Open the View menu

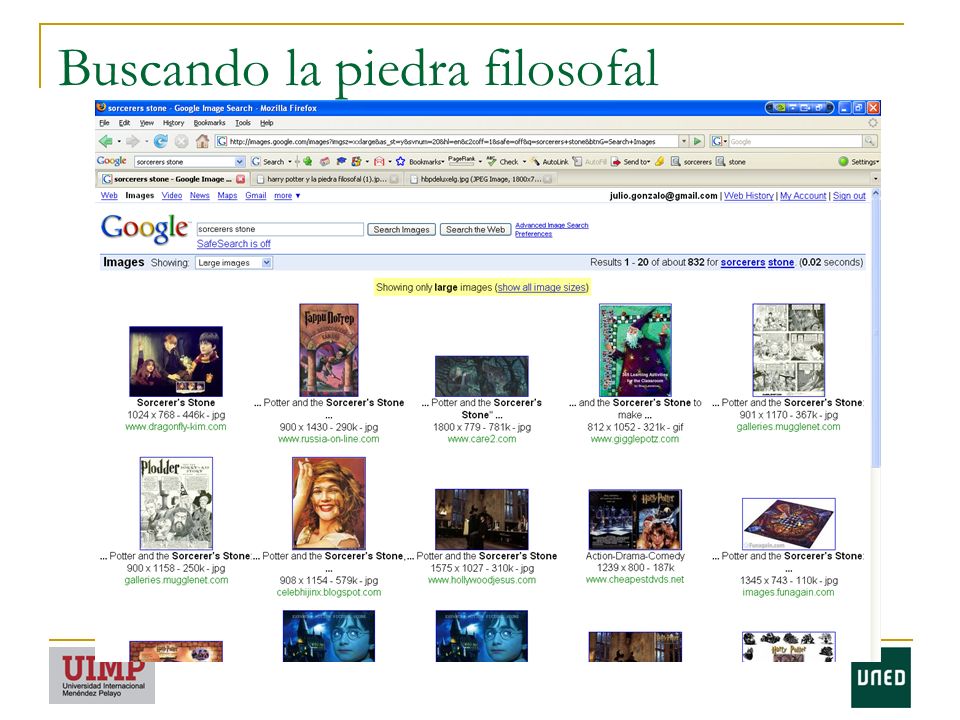point(147,122)
